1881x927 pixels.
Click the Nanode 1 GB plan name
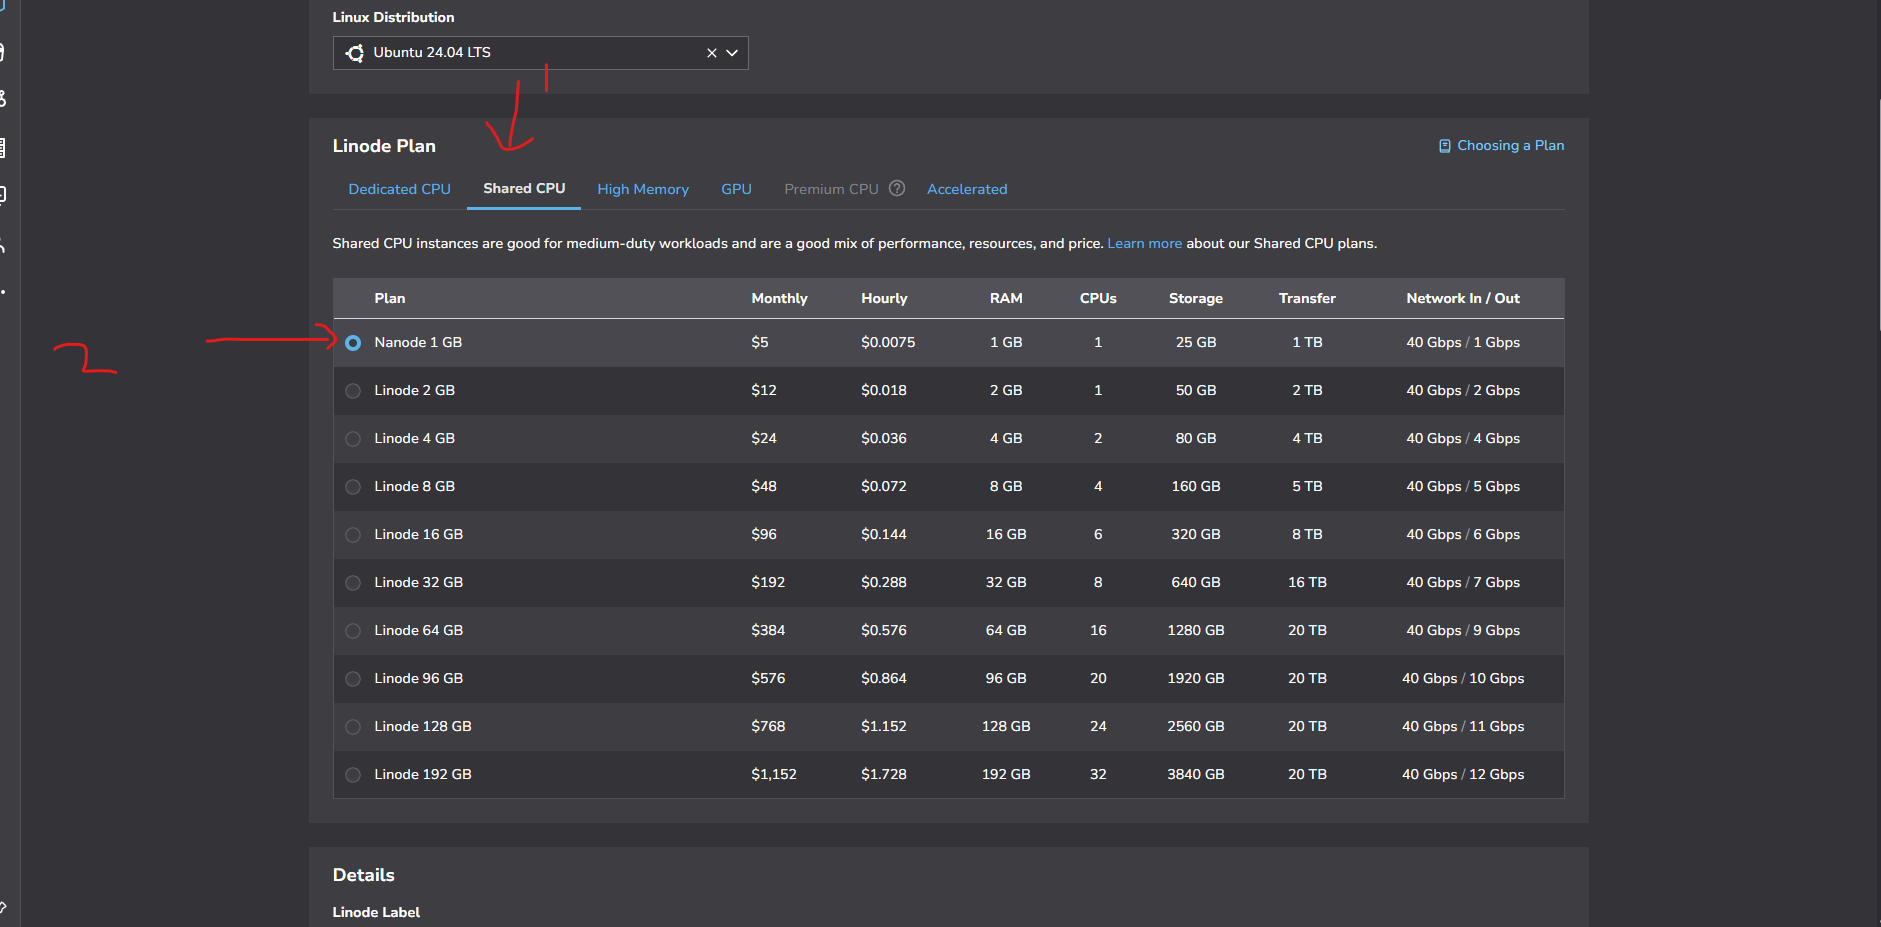pos(418,342)
